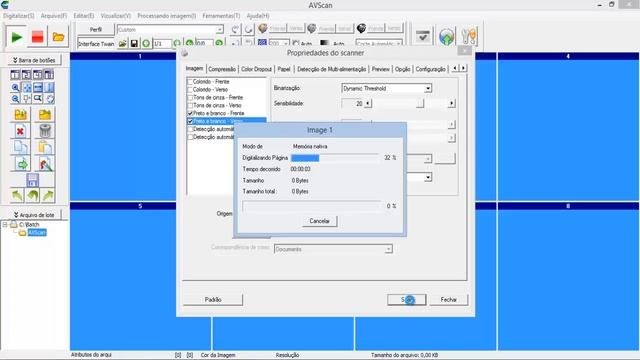Open folder icon in main toolbar
Viewport: 640px width, 360px height.
pyautogui.click(x=58, y=37)
